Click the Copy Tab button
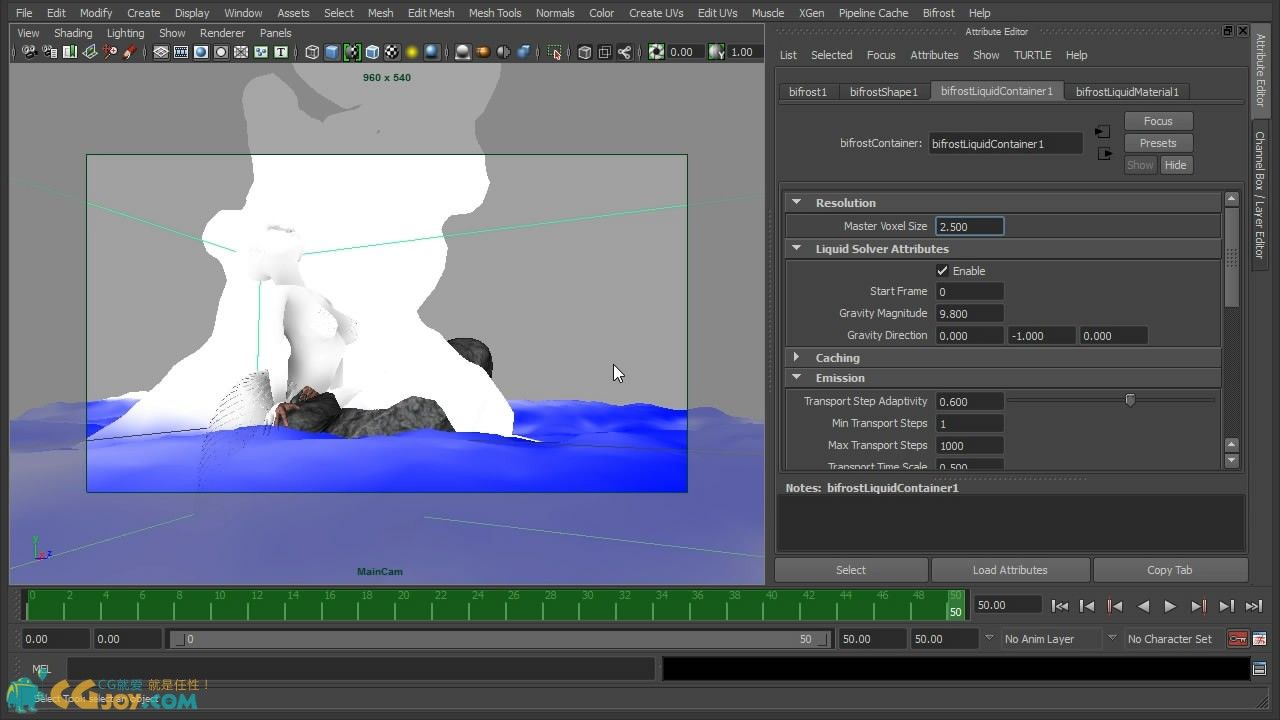The height and width of the screenshot is (720, 1280). [x=1169, y=570]
